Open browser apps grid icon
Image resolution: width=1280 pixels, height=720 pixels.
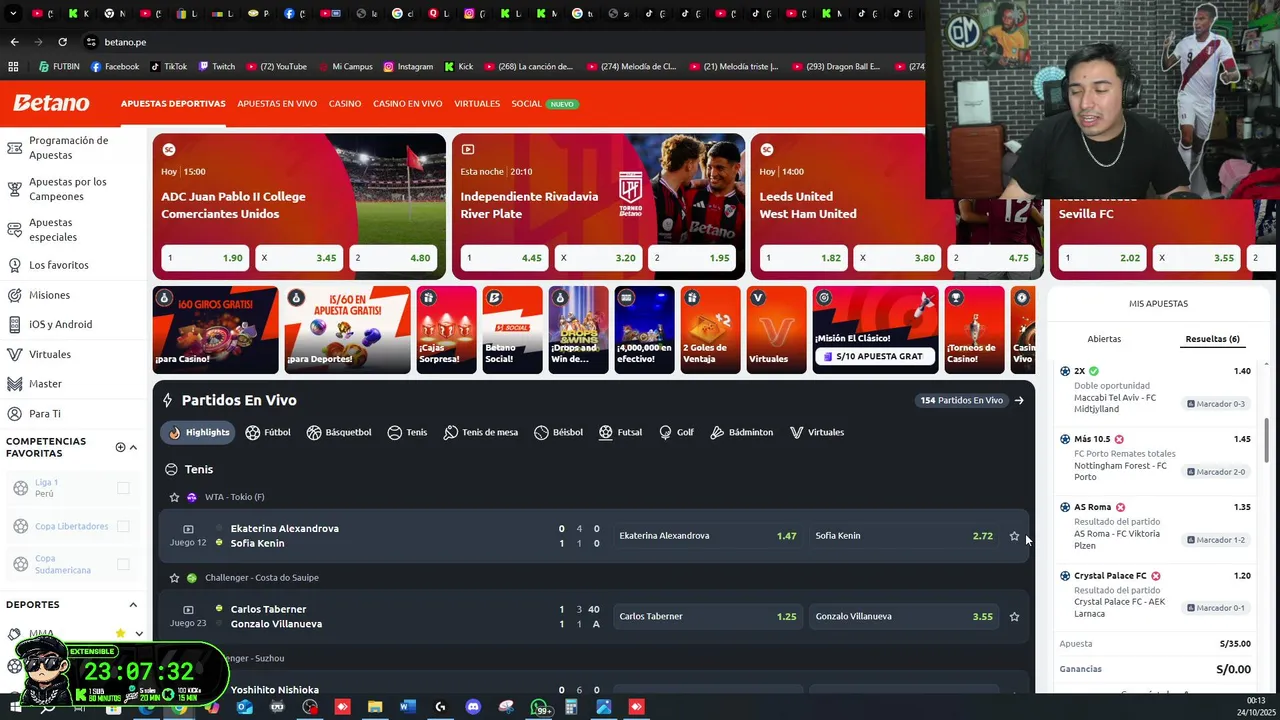[x=13, y=67]
